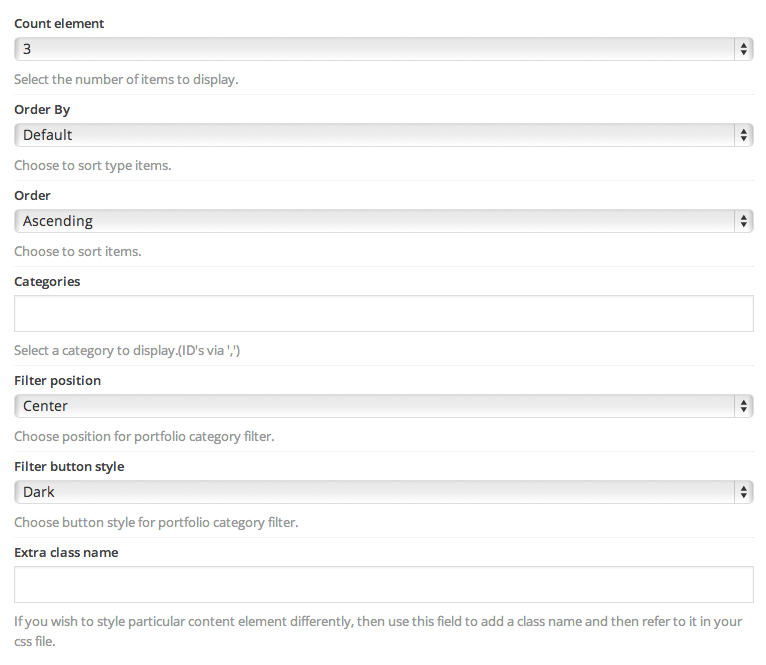Click the "Select the number of items" description

click(126, 79)
